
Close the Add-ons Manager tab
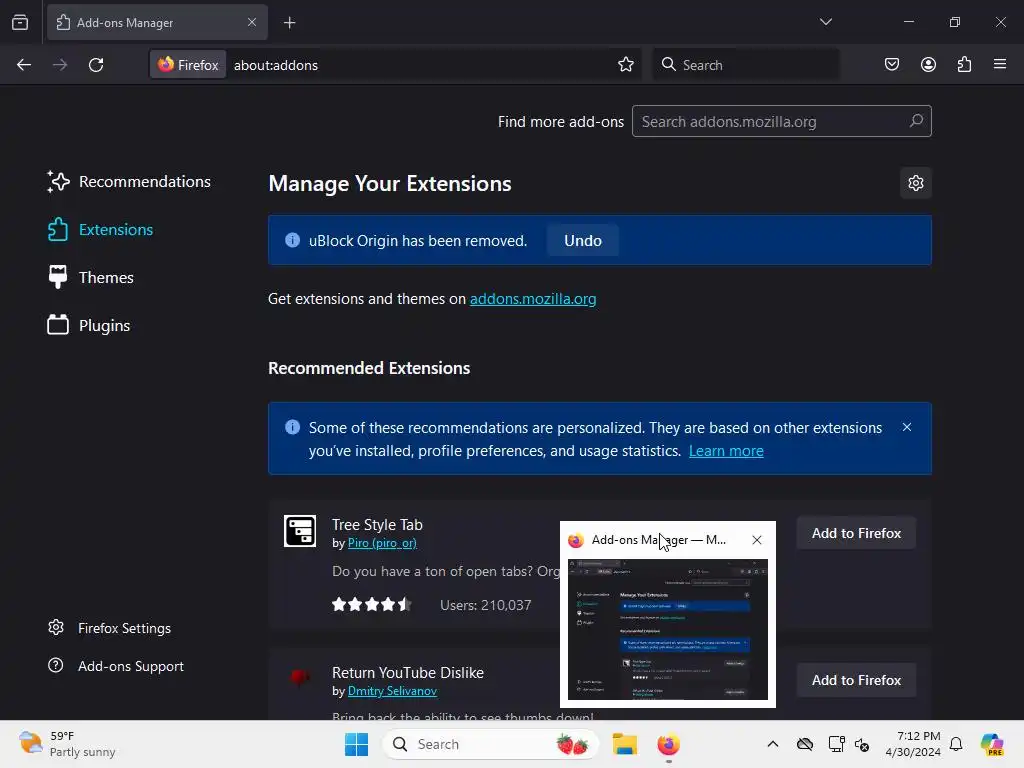(x=251, y=22)
